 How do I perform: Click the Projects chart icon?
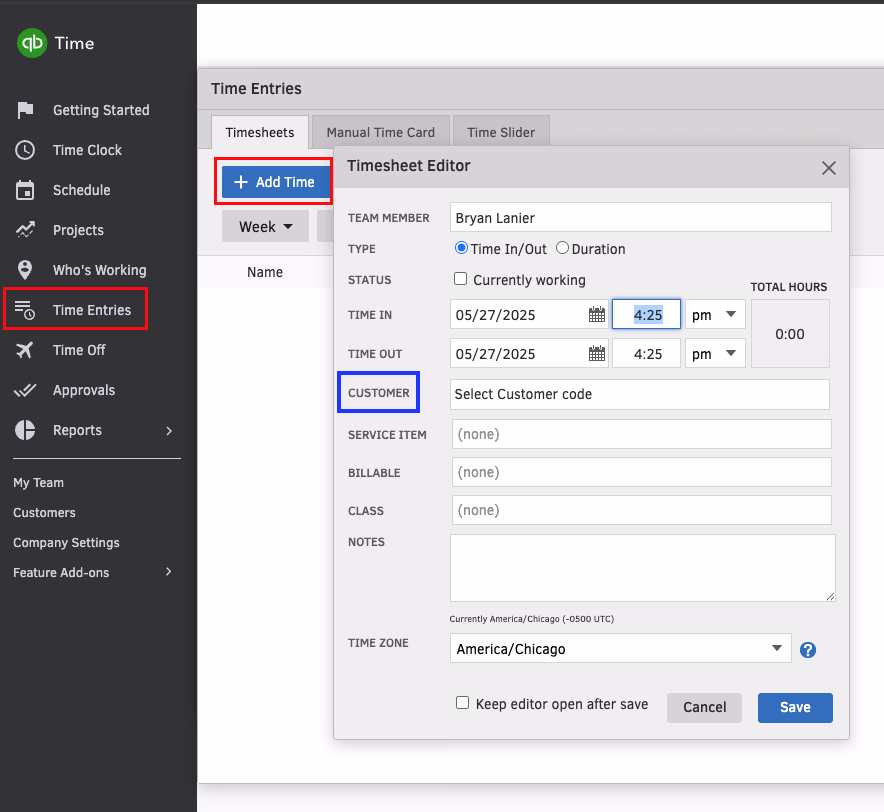point(25,230)
